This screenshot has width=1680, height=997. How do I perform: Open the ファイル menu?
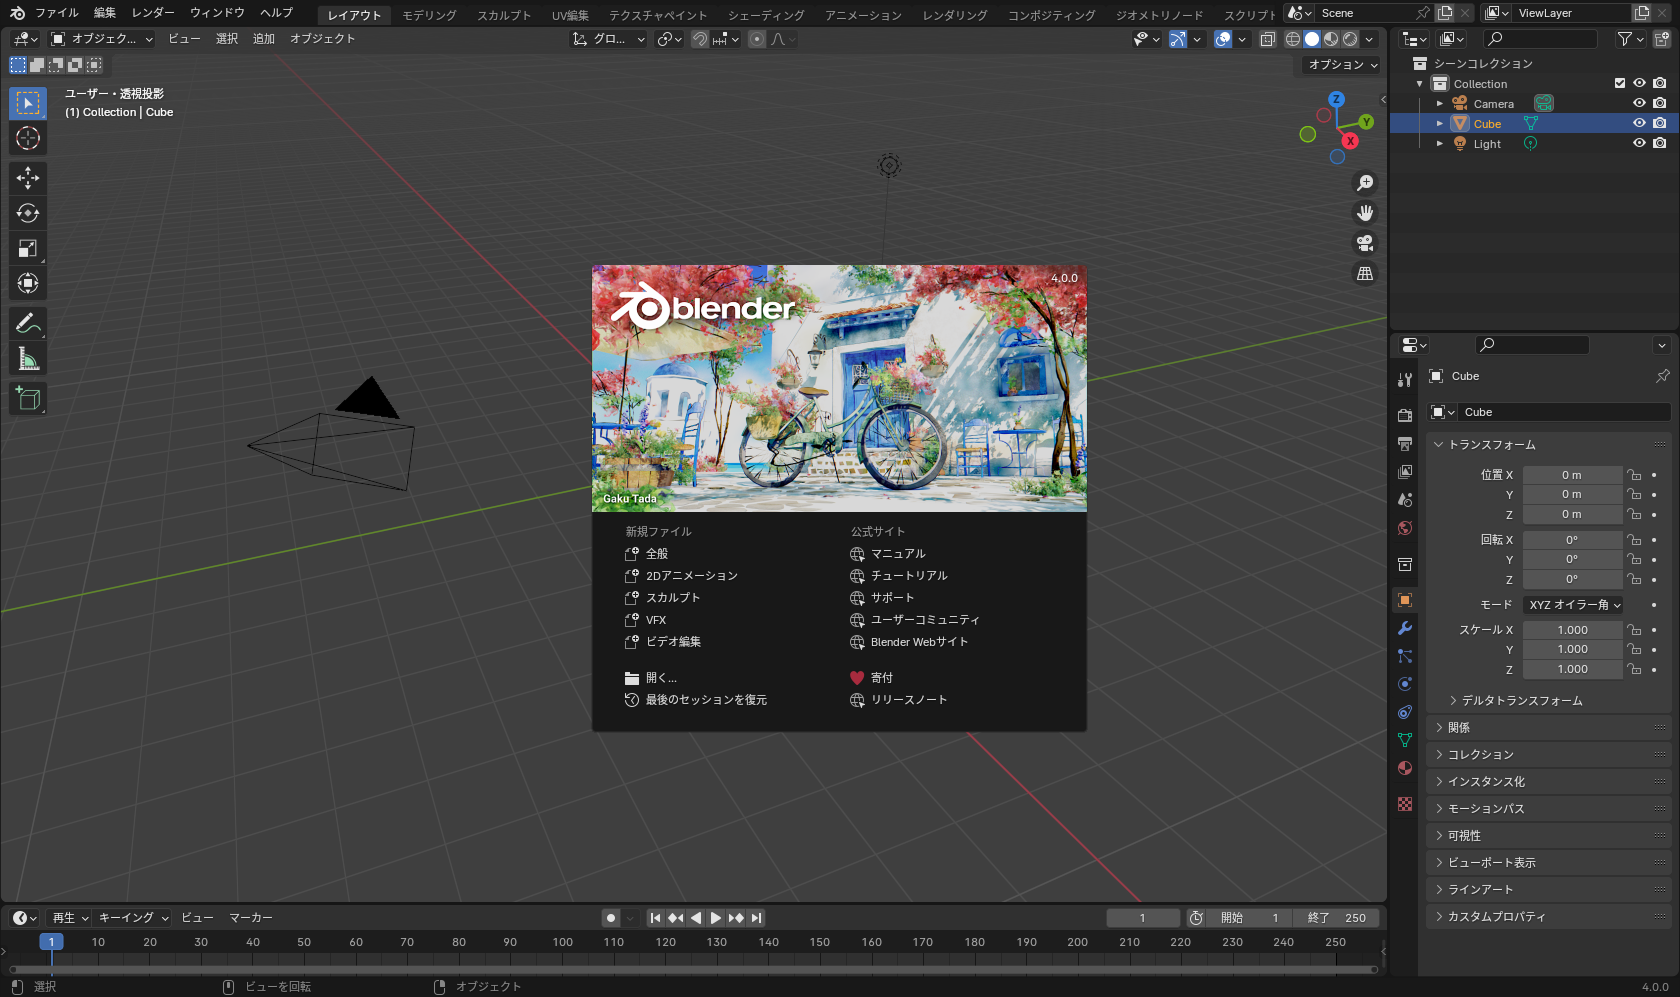coord(57,13)
